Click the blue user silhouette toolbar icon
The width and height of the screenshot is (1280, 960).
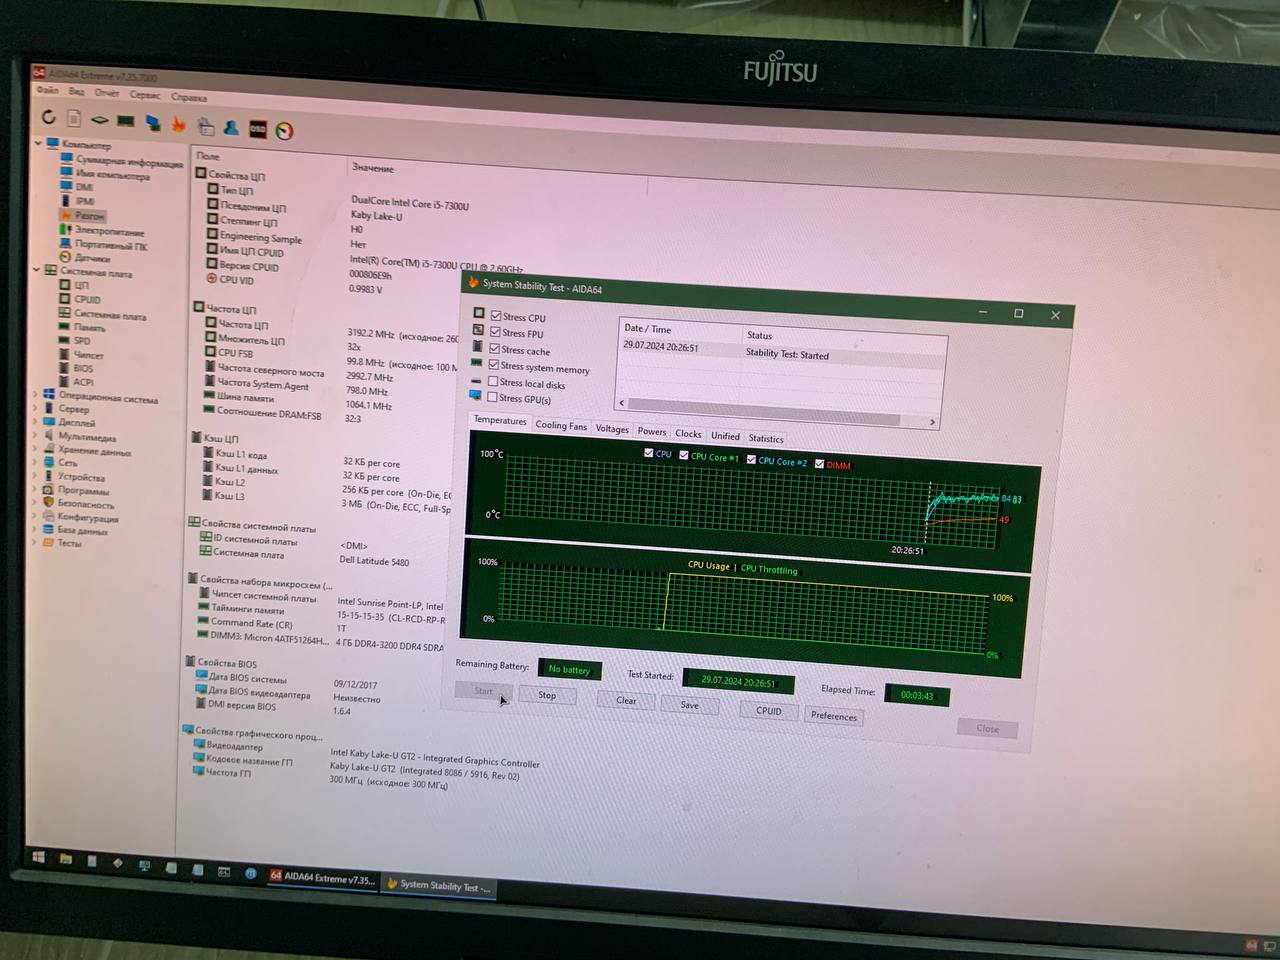231,128
